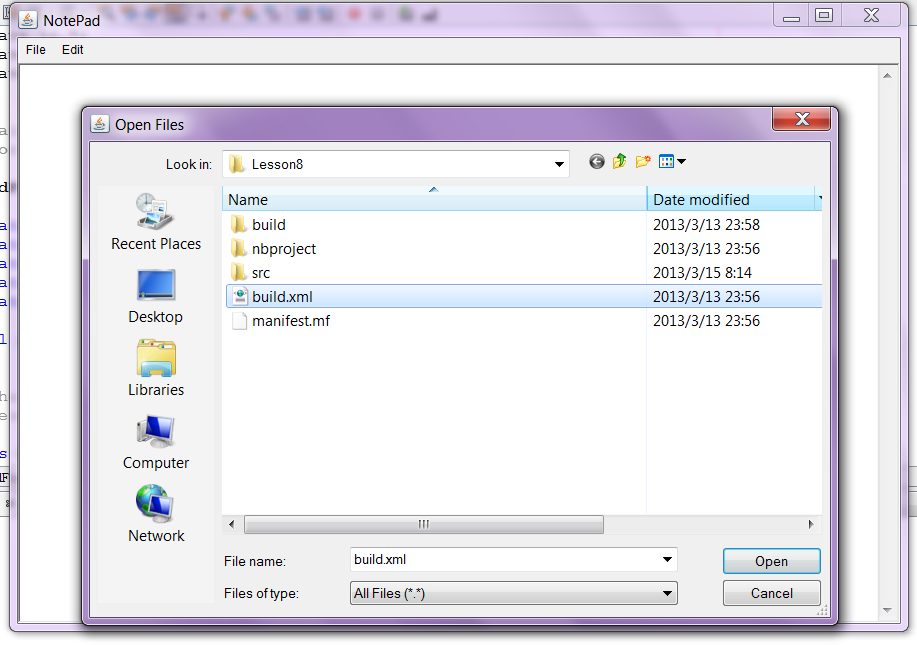Sort files by Date modified column

[731, 199]
